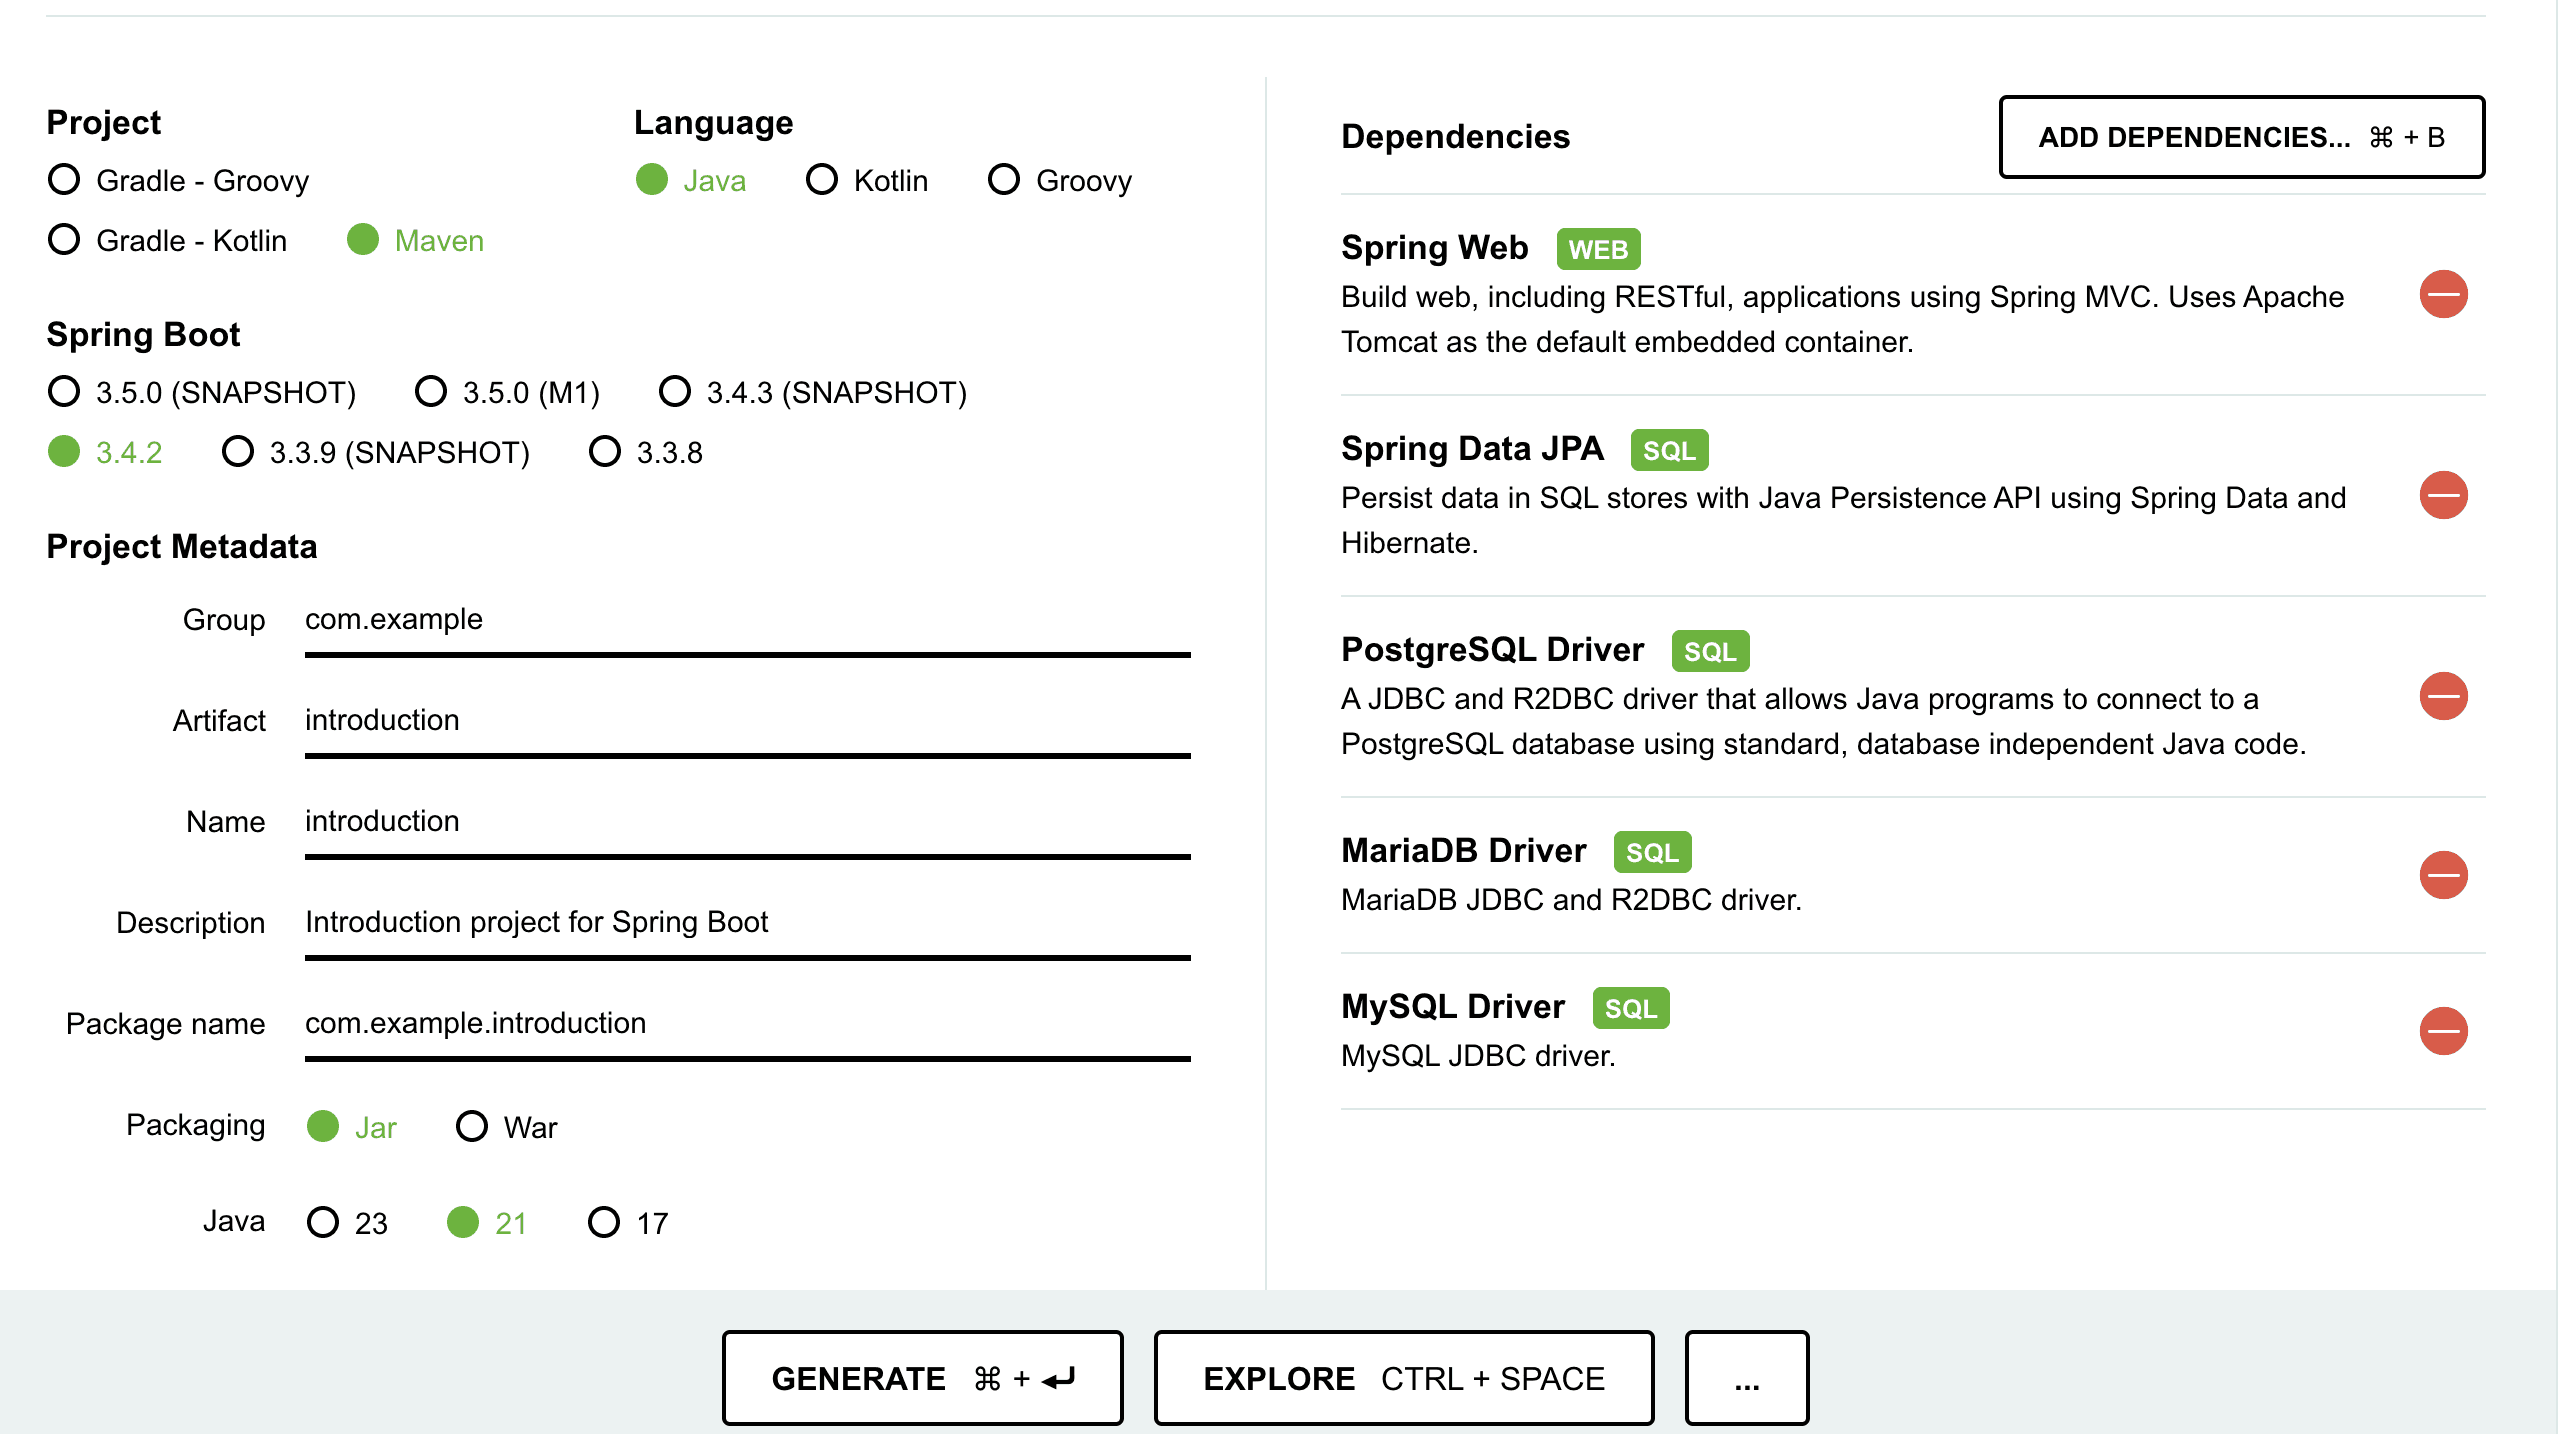
Task: Click the Group input field
Action: [747, 620]
